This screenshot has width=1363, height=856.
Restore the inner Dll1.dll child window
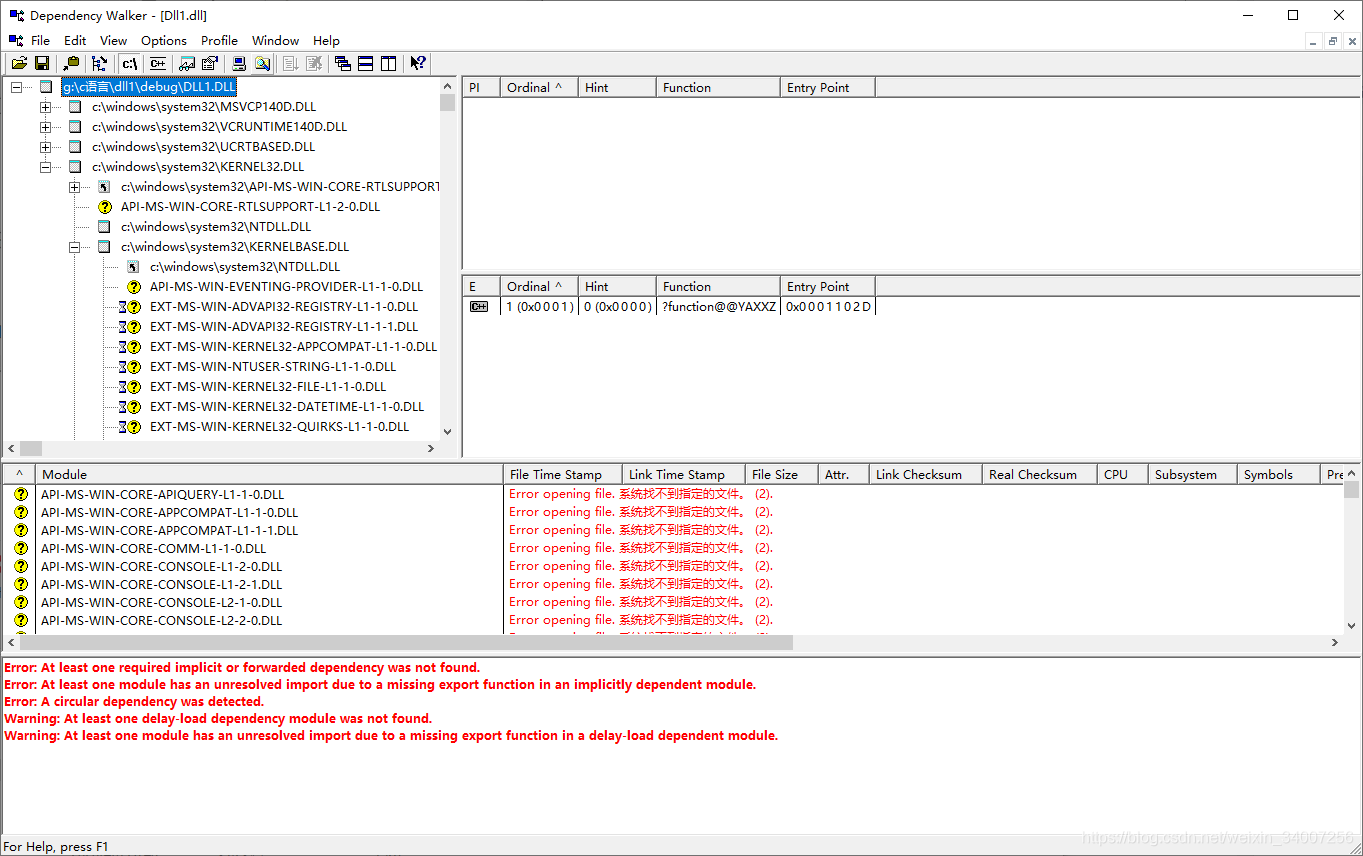tap(1333, 41)
